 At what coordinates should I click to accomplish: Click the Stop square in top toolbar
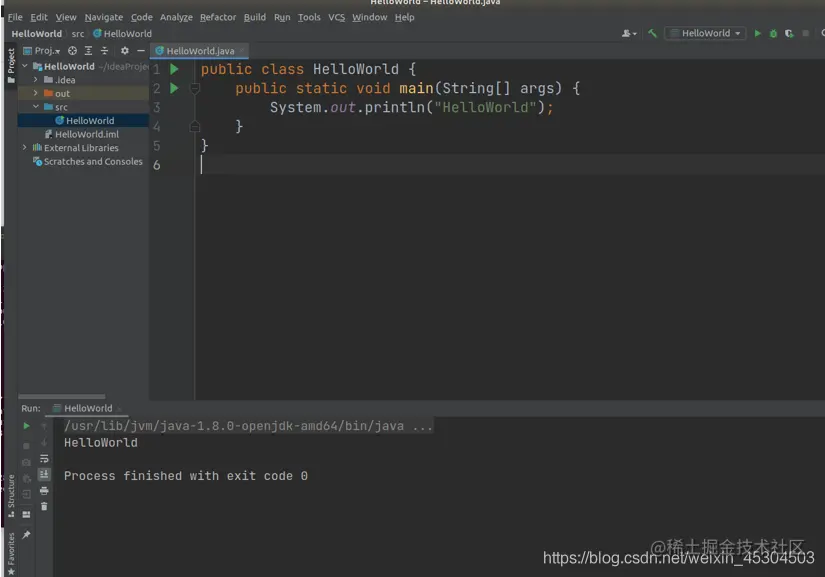click(805, 33)
